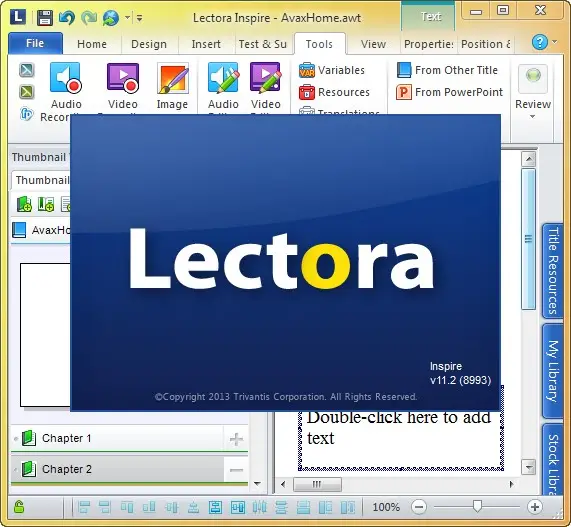Switch to the Properties ribbon tab

[x=429, y=44]
